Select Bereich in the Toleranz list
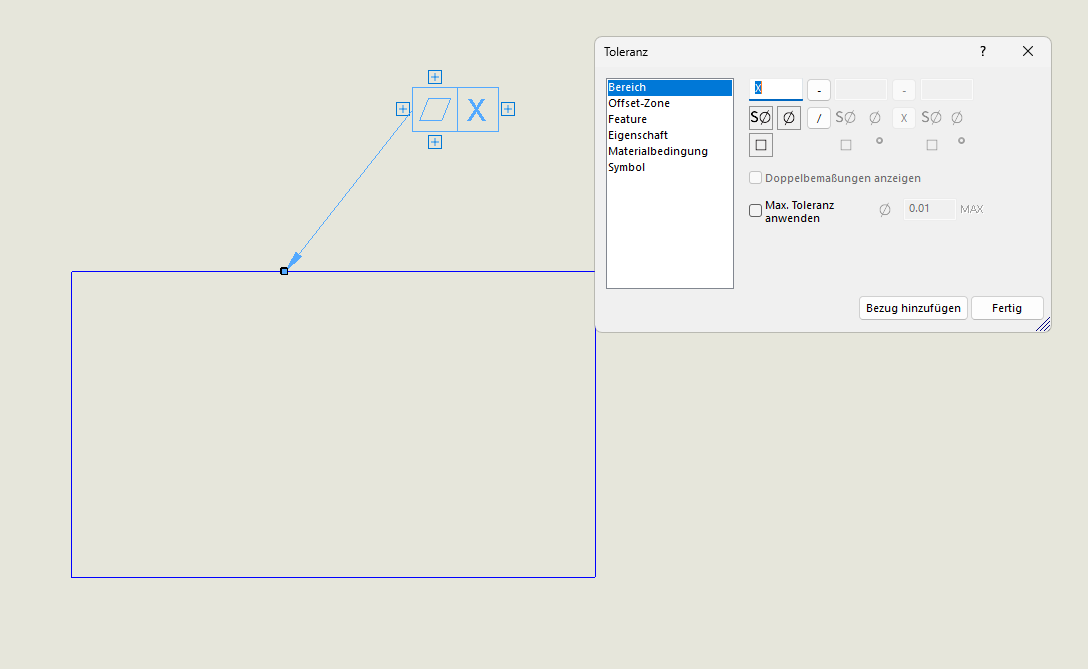1088x669 pixels. [670, 87]
